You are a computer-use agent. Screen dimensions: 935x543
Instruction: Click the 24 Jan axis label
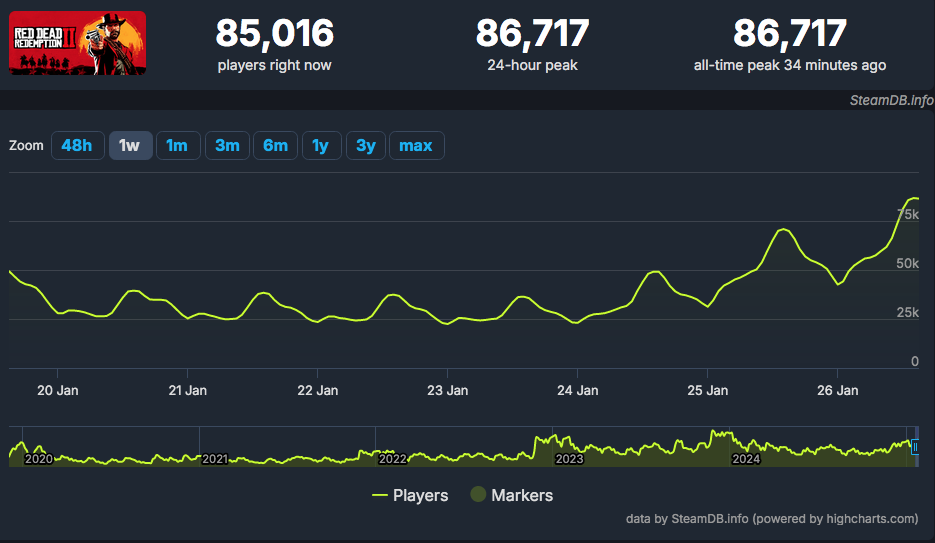point(578,390)
